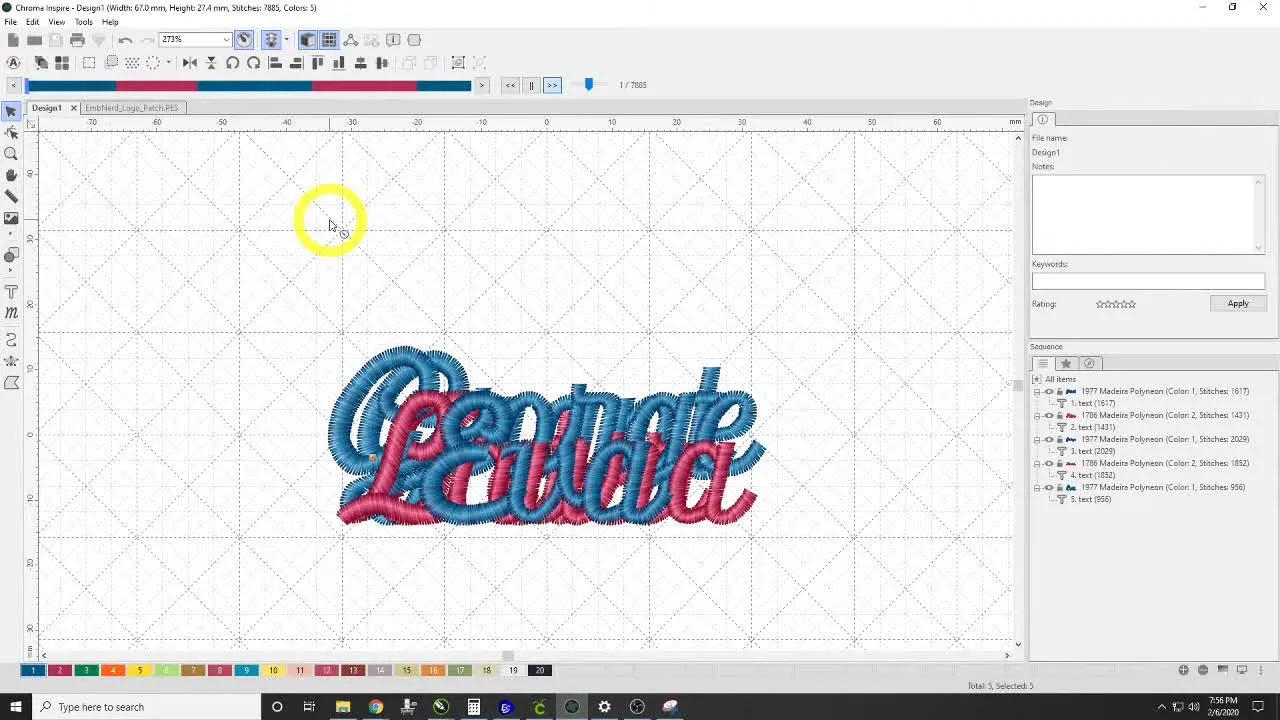Viewport: 1280px width, 720px height.
Task: Collapse the 1617-stitch Madeira Polyneon group
Action: 1037,392
